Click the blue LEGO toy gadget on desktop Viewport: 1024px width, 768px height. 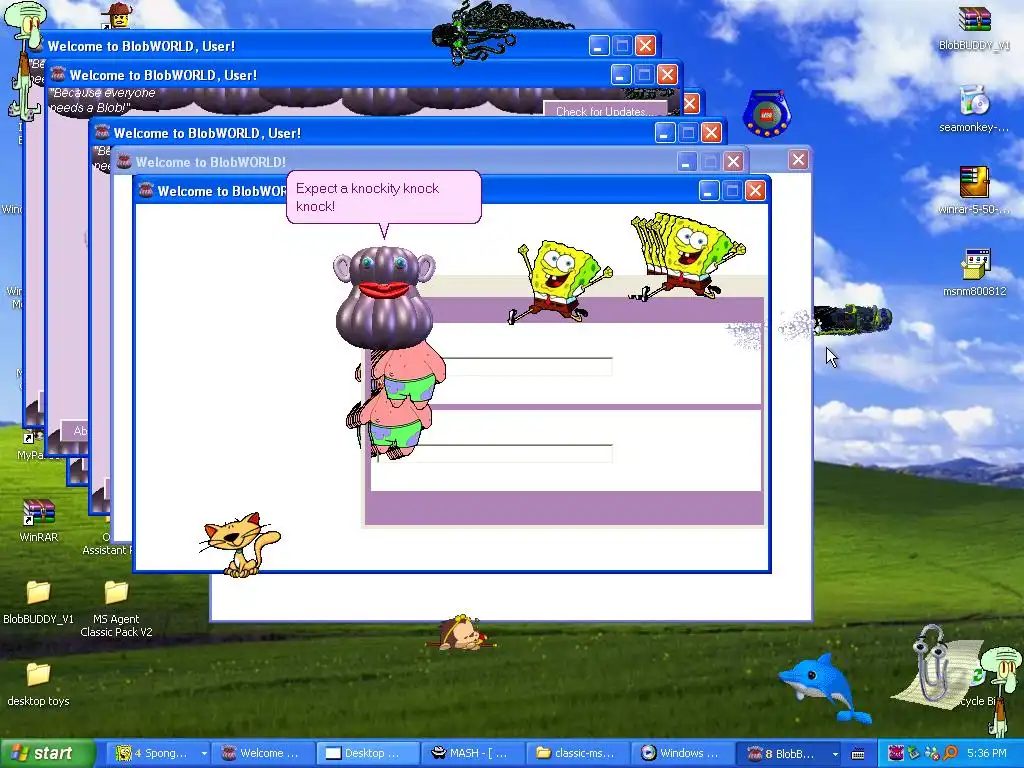pos(767,114)
